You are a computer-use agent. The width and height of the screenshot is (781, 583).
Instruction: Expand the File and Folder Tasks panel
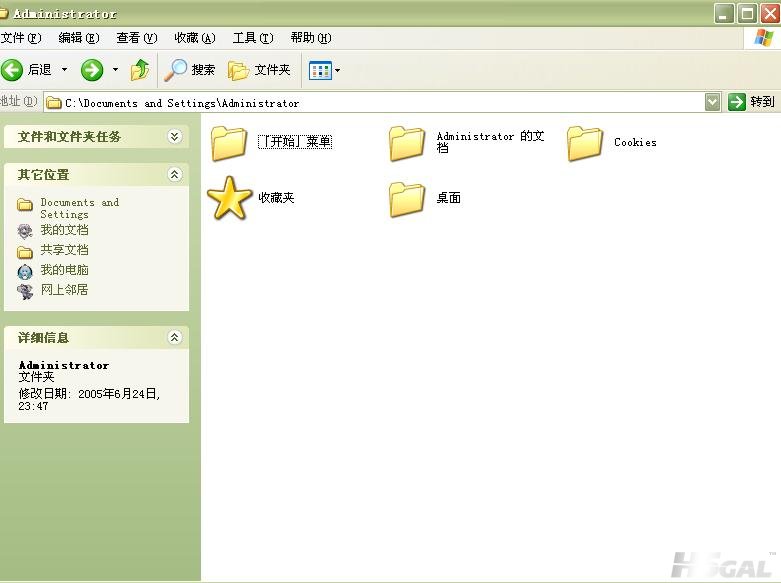pos(175,137)
